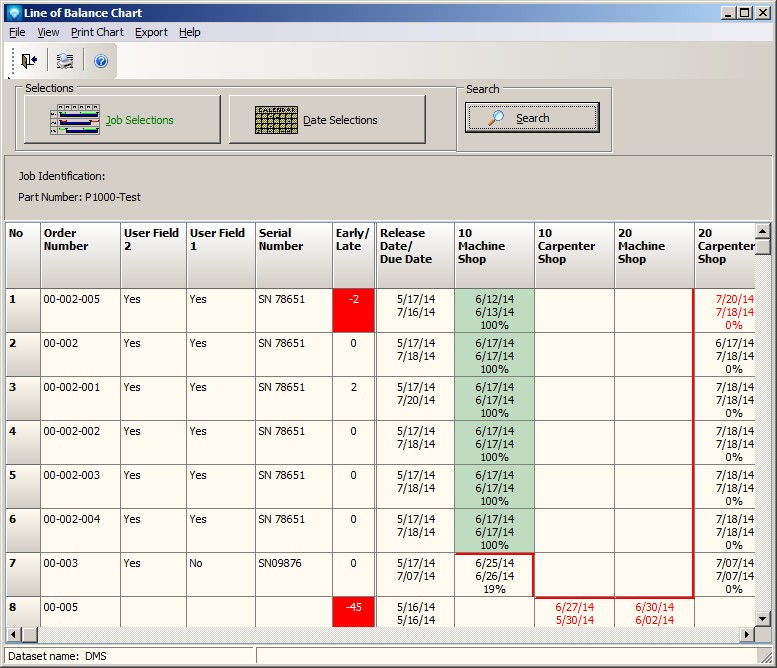Screen dimensions: 777x668
Task: Click the print chart toolbar icon
Action: (x=65, y=61)
